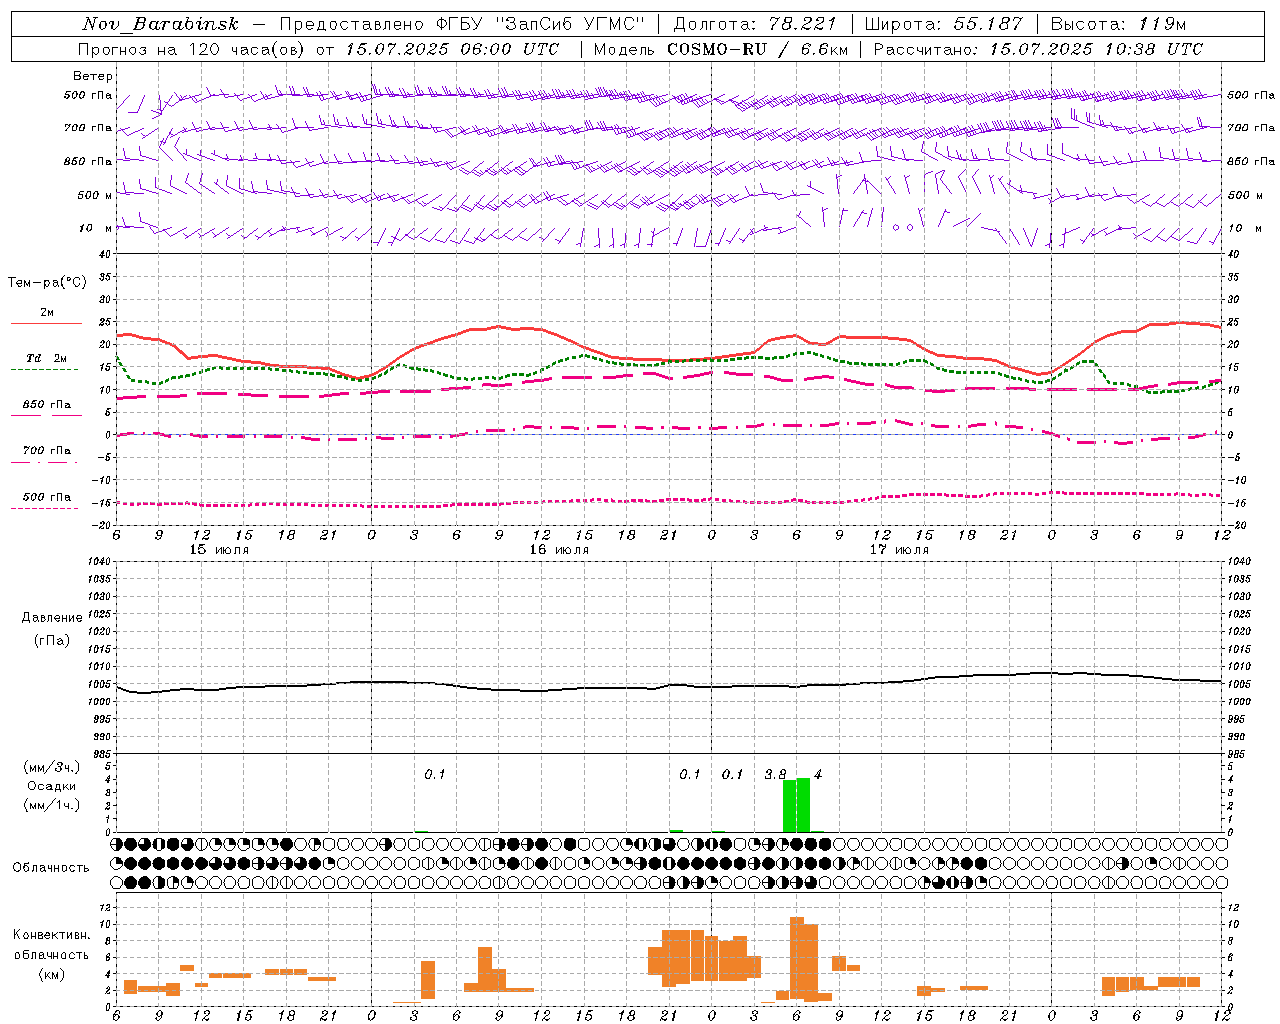Click the longitude value Долгота: 78.221
This screenshot has width=1280, height=1024.
pos(755,24)
